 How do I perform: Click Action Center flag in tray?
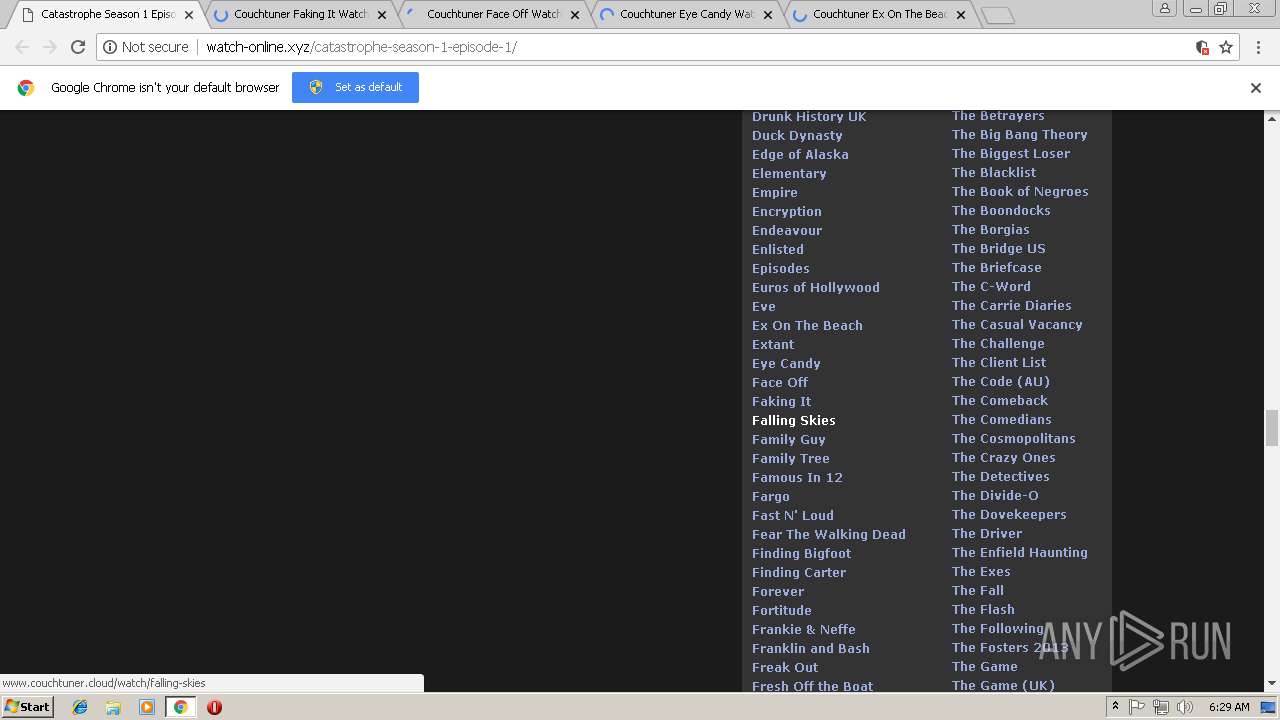click(x=1137, y=707)
